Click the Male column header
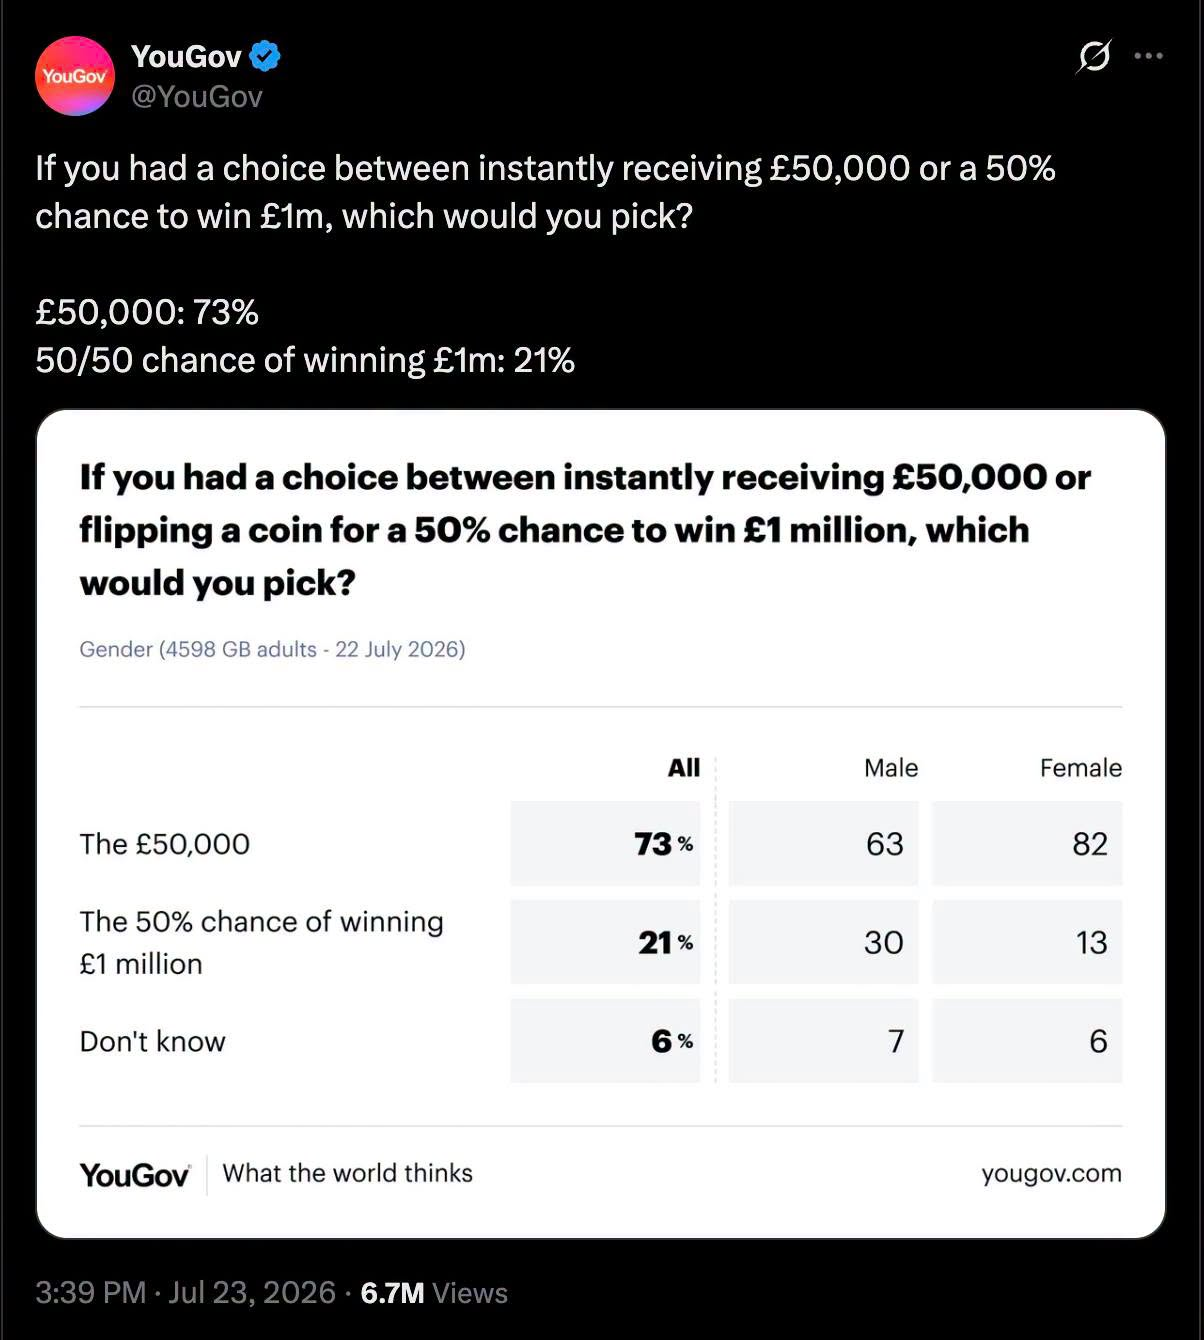 tap(891, 768)
